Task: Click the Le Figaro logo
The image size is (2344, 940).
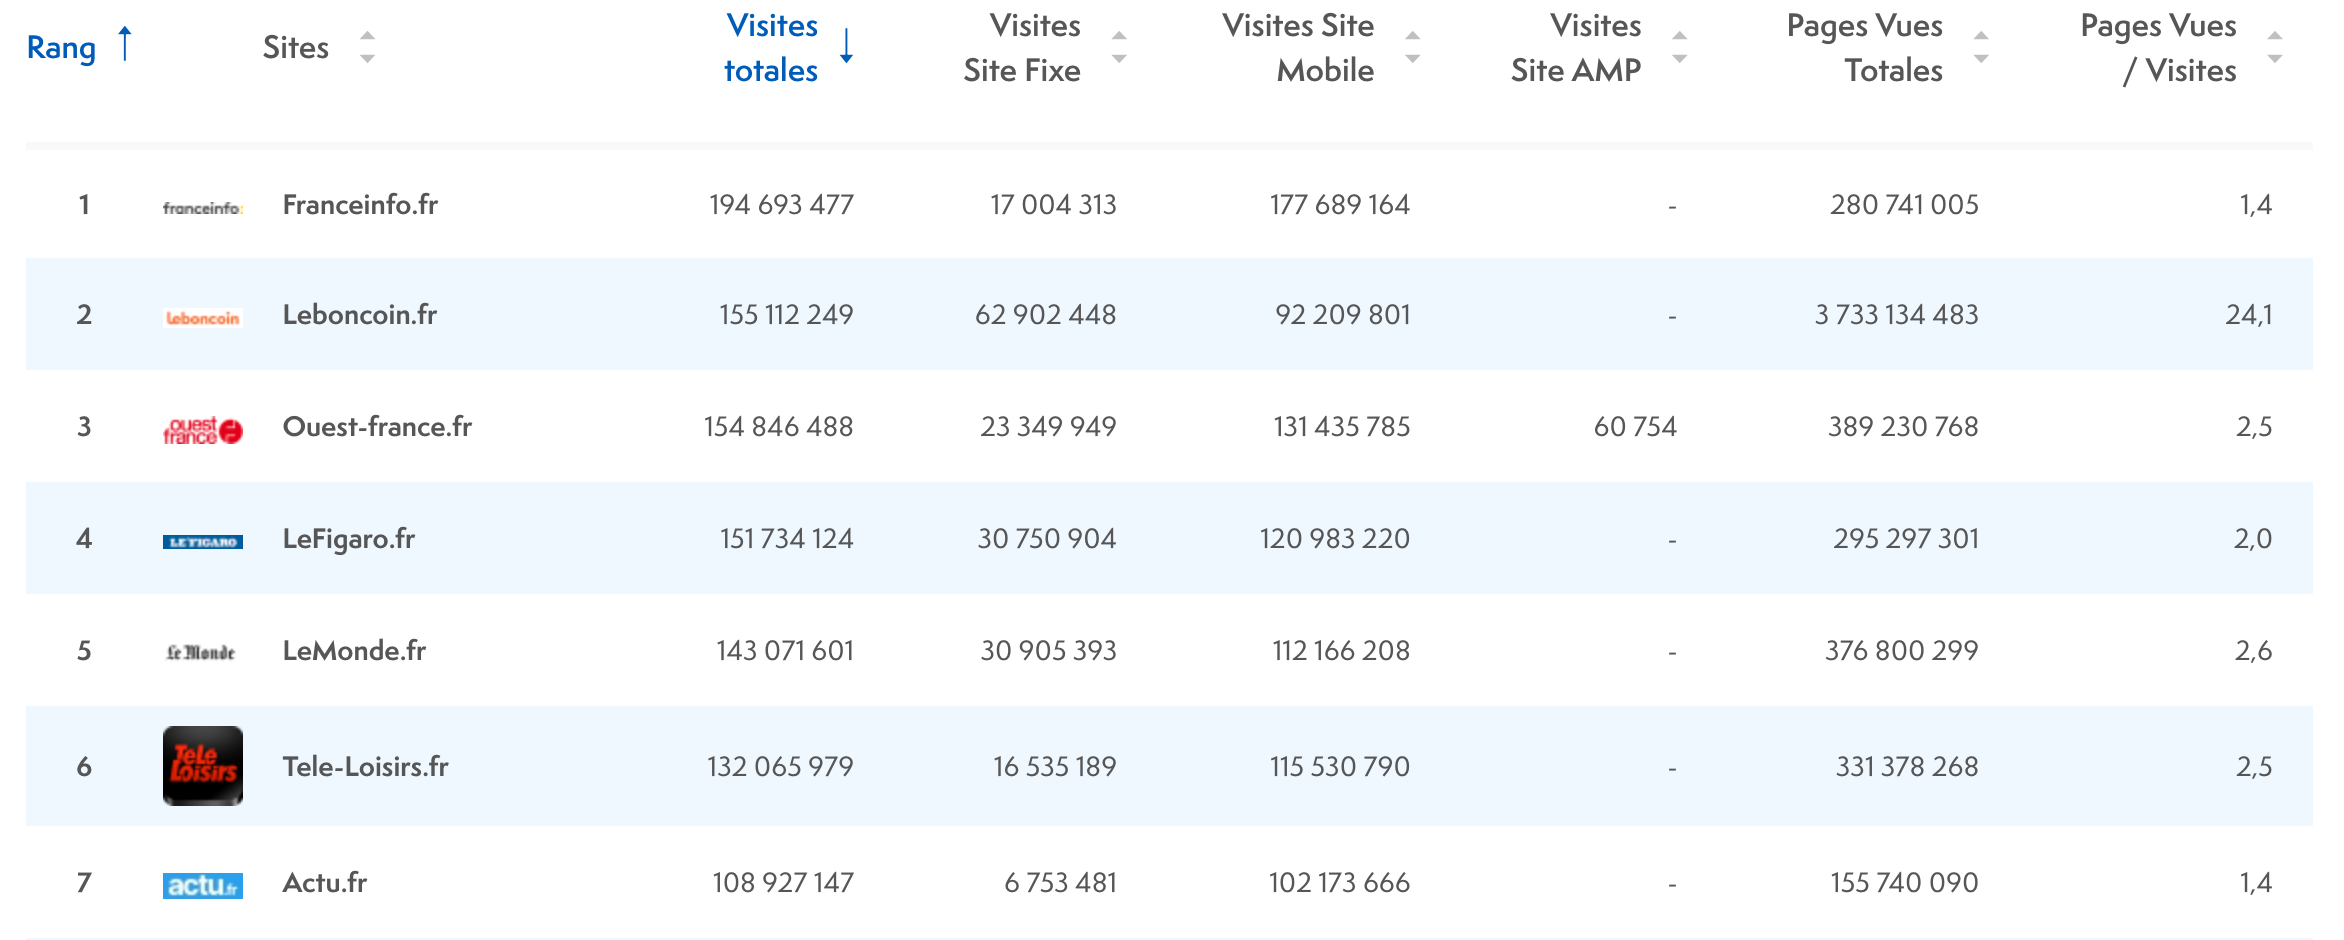Action: point(203,542)
